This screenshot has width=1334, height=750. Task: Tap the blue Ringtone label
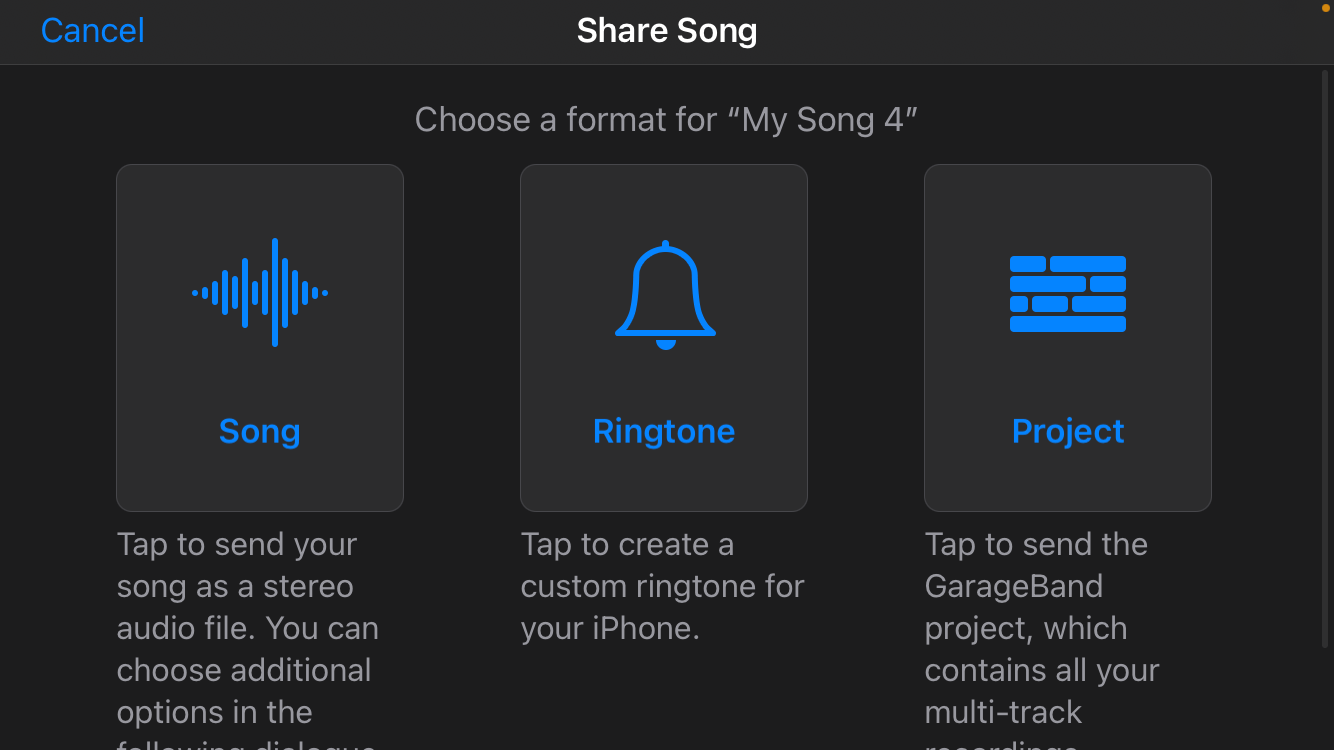(x=663, y=431)
